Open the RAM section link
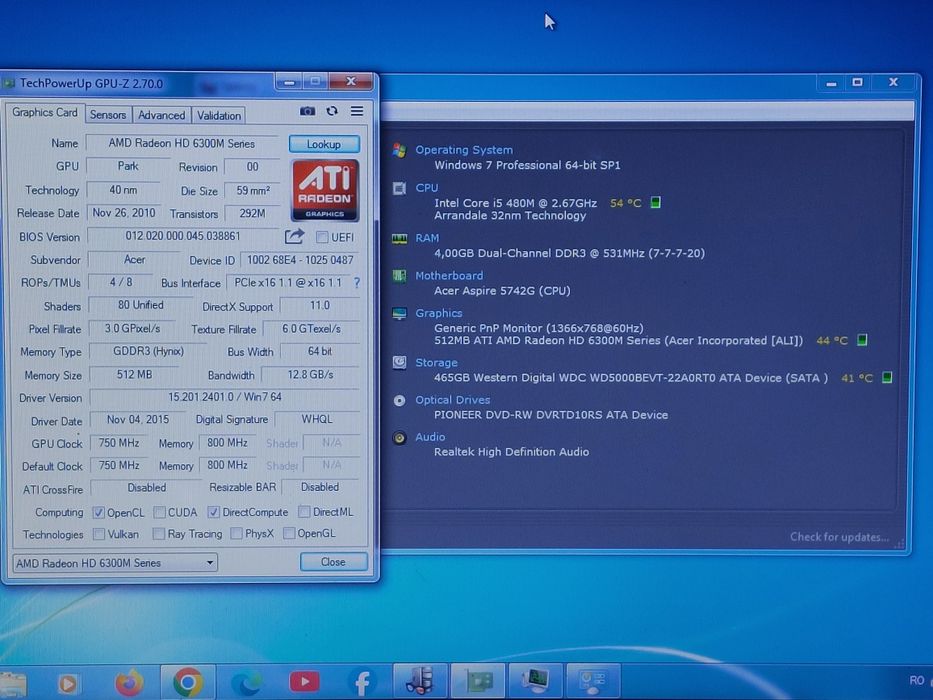The height and width of the screenshot is (700, 933). 427,238
